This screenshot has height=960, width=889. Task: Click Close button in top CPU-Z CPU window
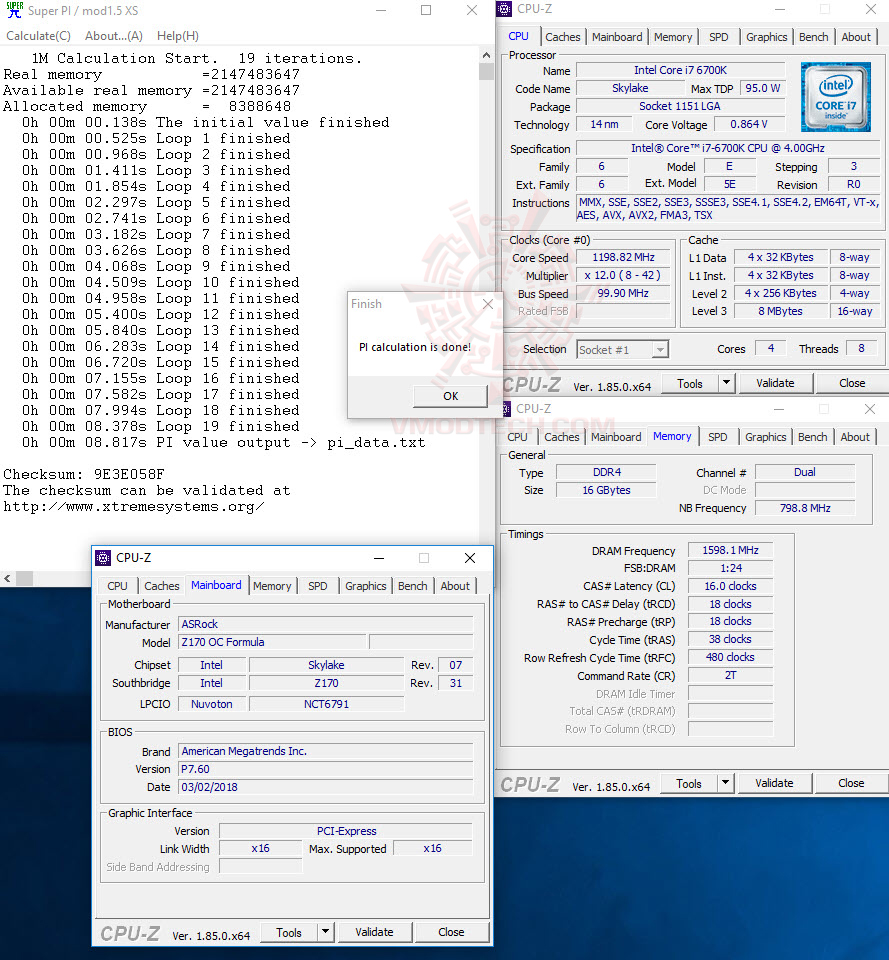click(852, 383)
